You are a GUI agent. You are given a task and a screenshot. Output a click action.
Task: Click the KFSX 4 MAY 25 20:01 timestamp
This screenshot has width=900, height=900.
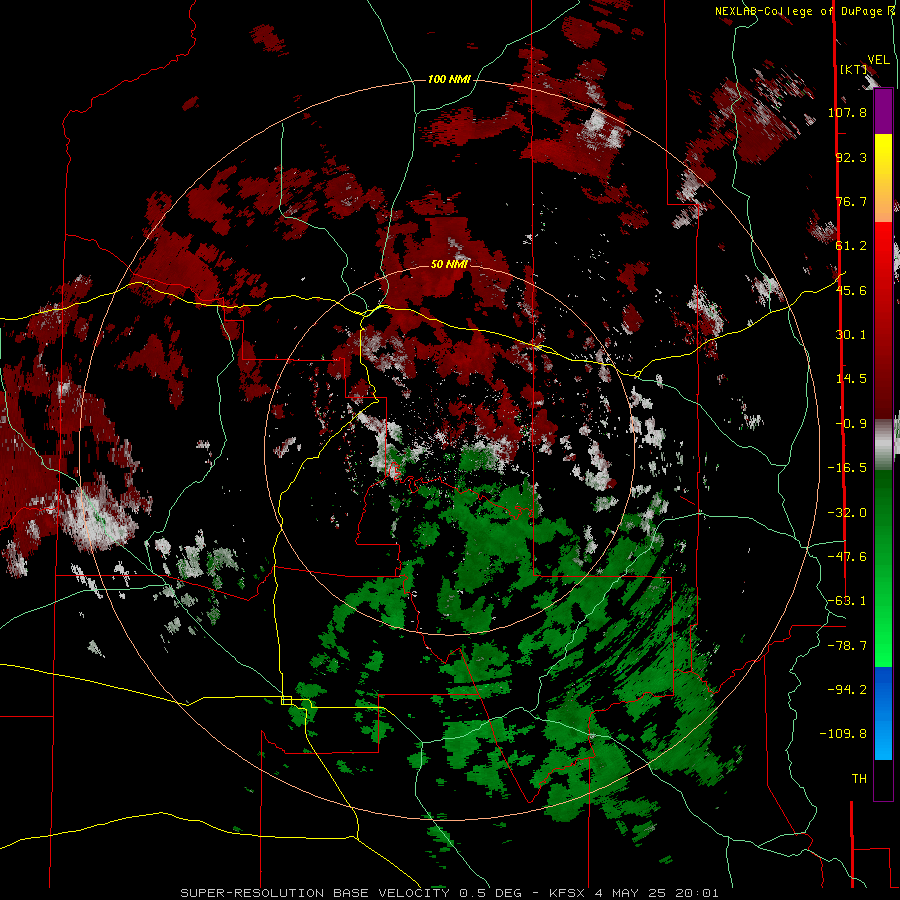coord(634,893)
